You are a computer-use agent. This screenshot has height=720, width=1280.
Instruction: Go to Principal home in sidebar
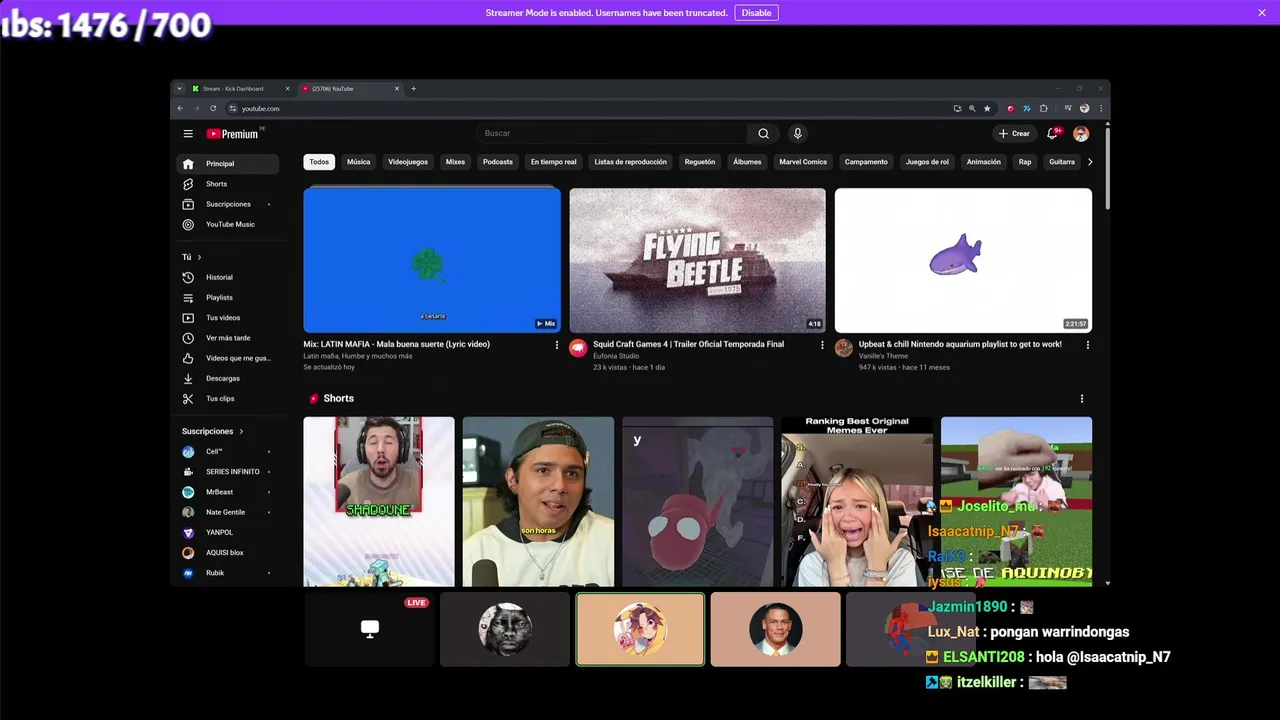point(228,164)
